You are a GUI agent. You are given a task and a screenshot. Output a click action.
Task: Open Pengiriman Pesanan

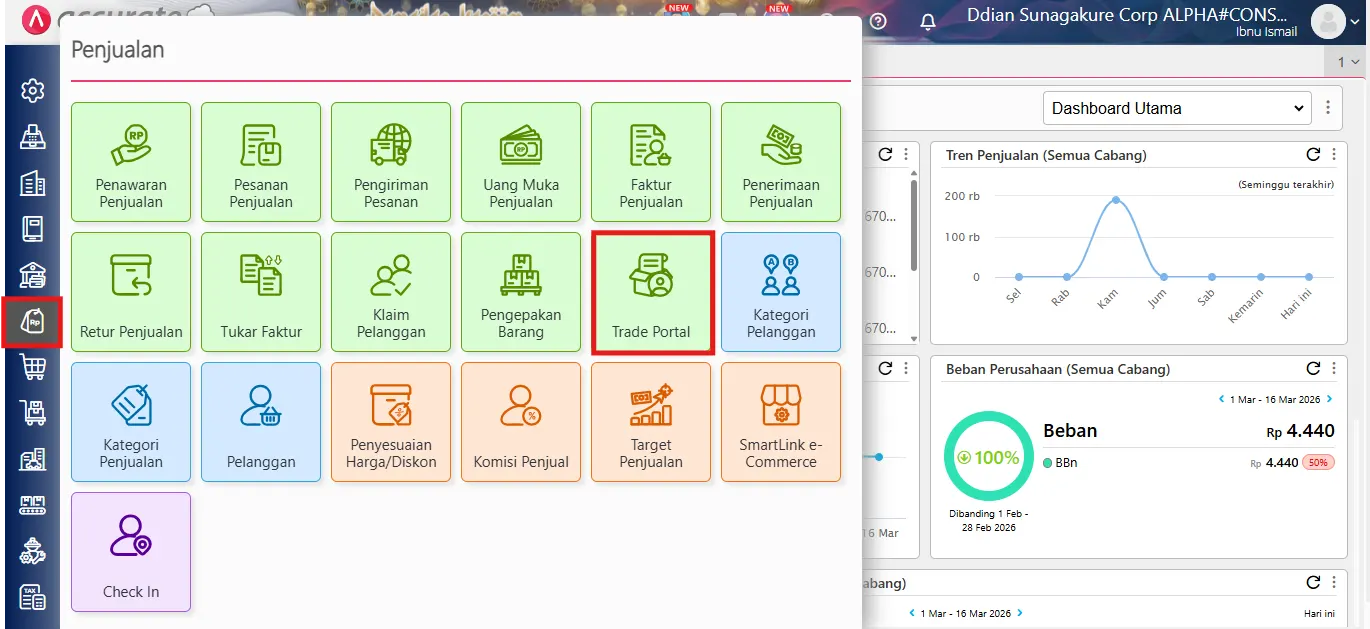coord(391,162)
